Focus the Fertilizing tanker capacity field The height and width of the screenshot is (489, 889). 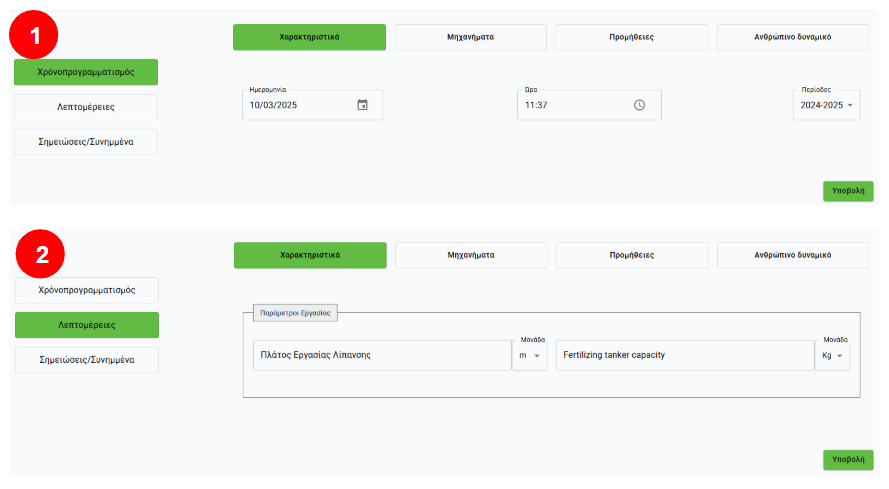point(685,355)
